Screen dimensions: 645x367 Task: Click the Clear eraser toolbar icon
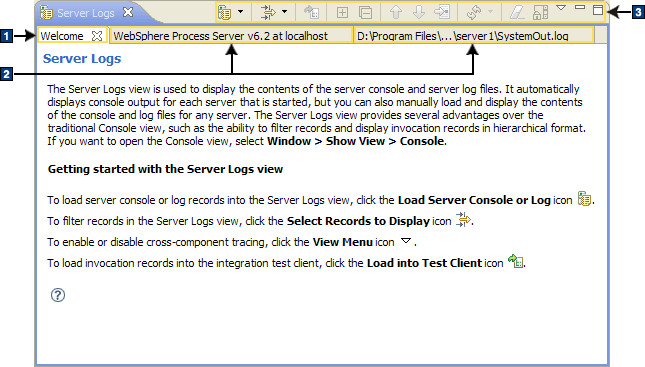[x=517, y=12]
